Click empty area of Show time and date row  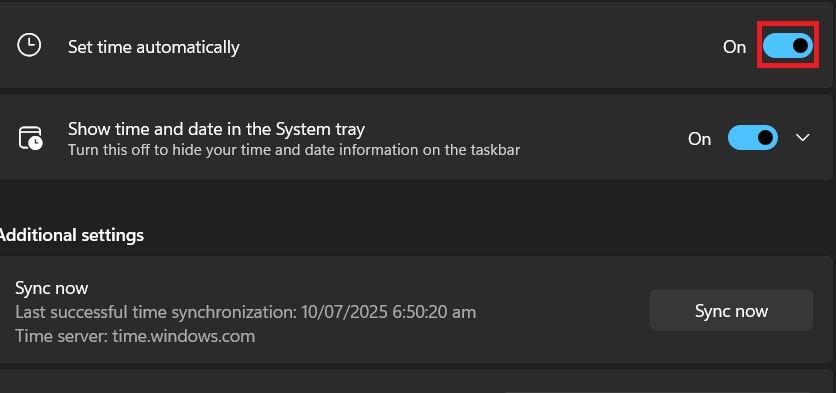602,138
